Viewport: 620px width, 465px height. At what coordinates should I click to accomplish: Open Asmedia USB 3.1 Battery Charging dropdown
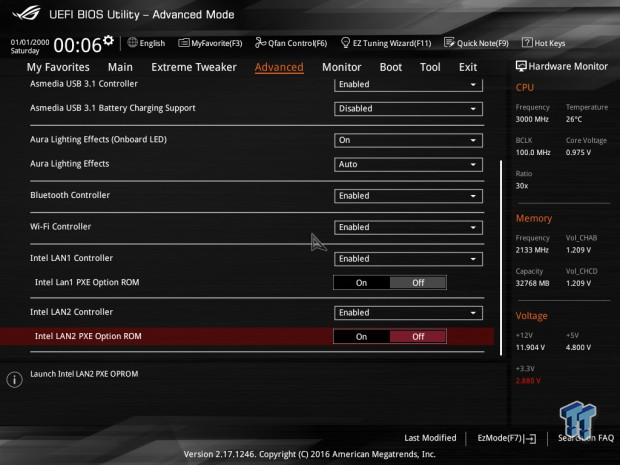coord(408,109)
